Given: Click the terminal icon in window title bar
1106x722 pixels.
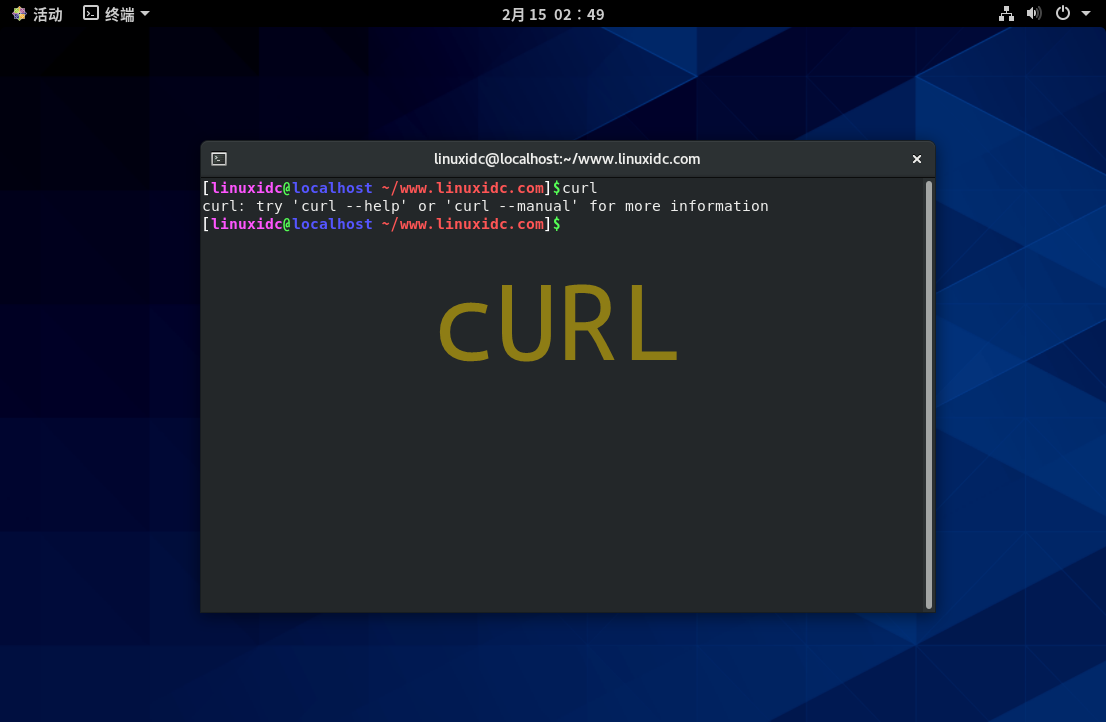Looking at the screenshot, I should point(217,158).
